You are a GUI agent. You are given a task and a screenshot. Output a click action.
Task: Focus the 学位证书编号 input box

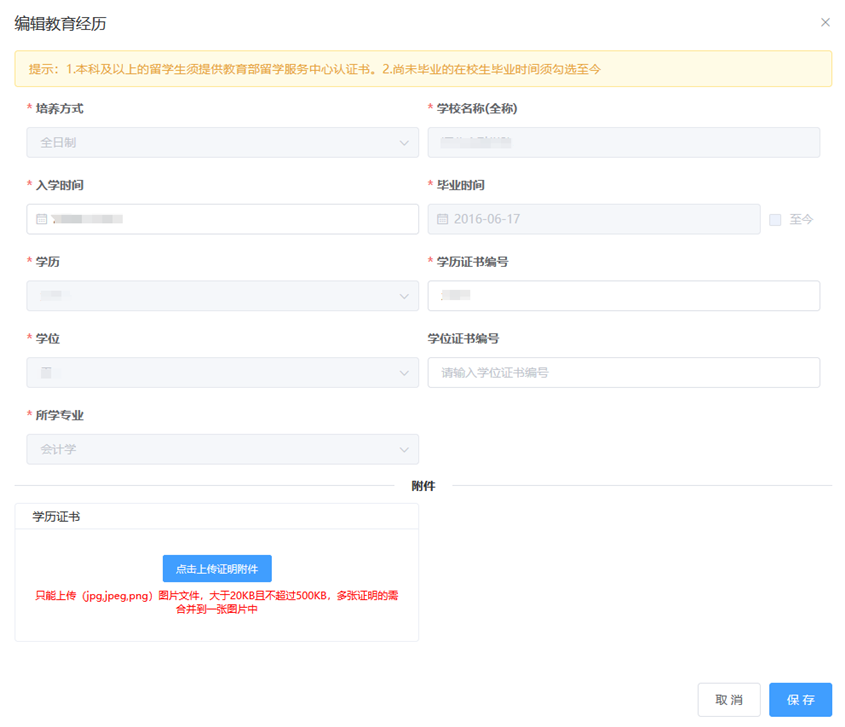pyautogui.click(x=623, y=373)
